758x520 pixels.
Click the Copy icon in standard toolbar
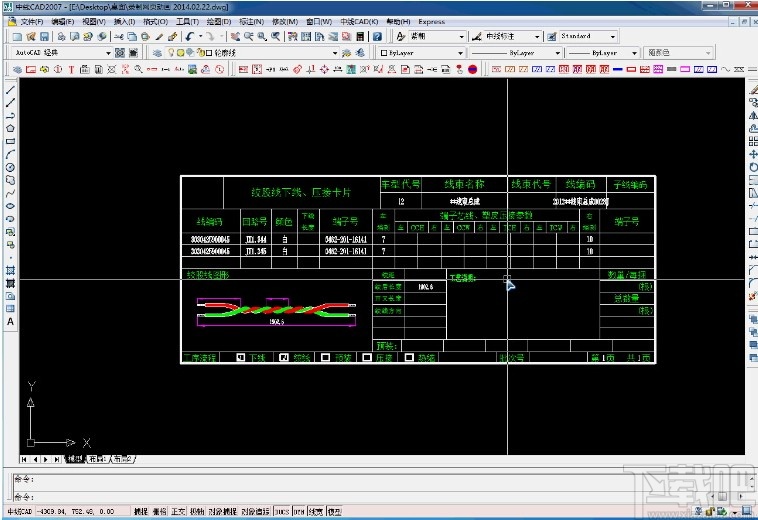(132, 37)
